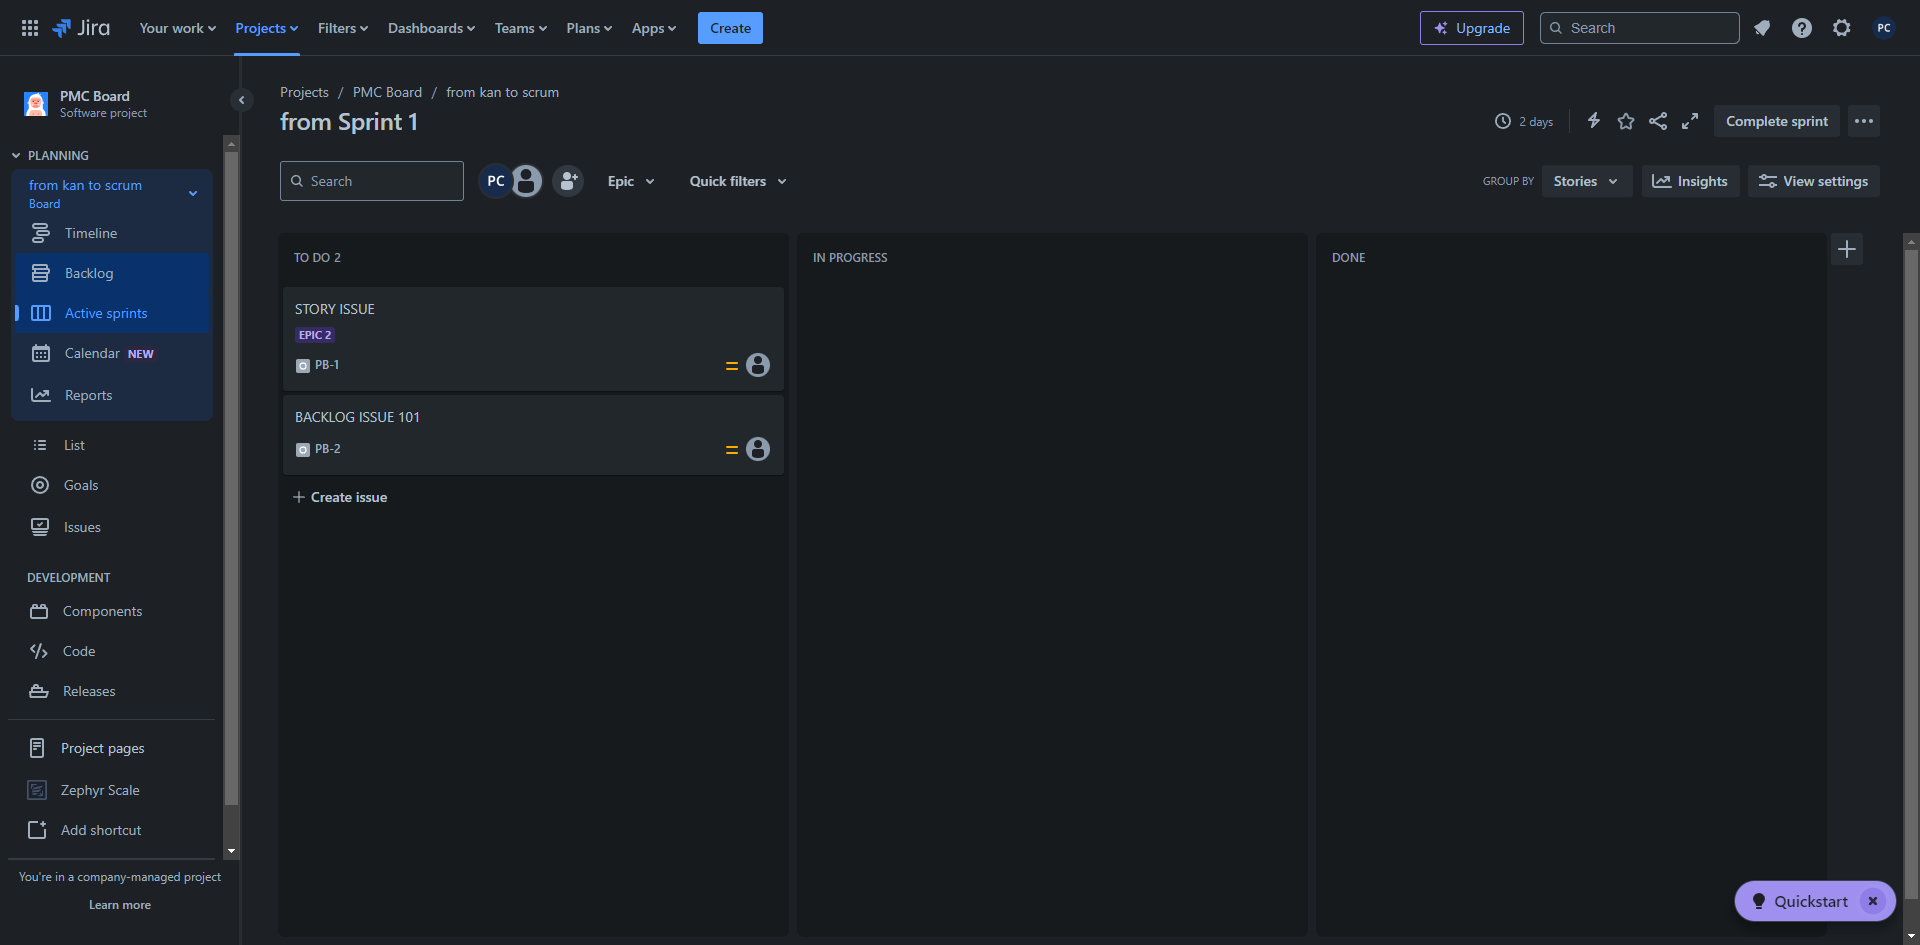Click the notifications bell icon

[x=1762, y=28]
